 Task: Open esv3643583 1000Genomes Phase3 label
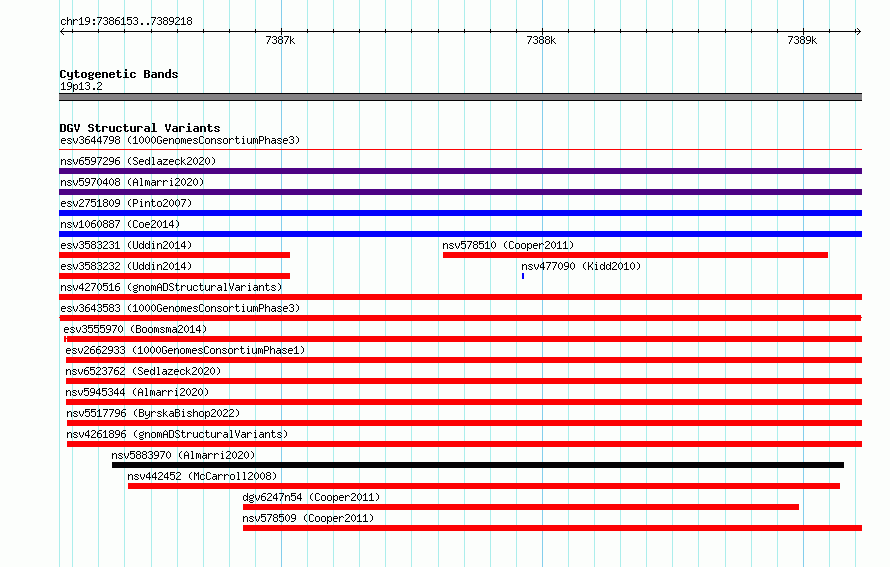pos(180,308)
